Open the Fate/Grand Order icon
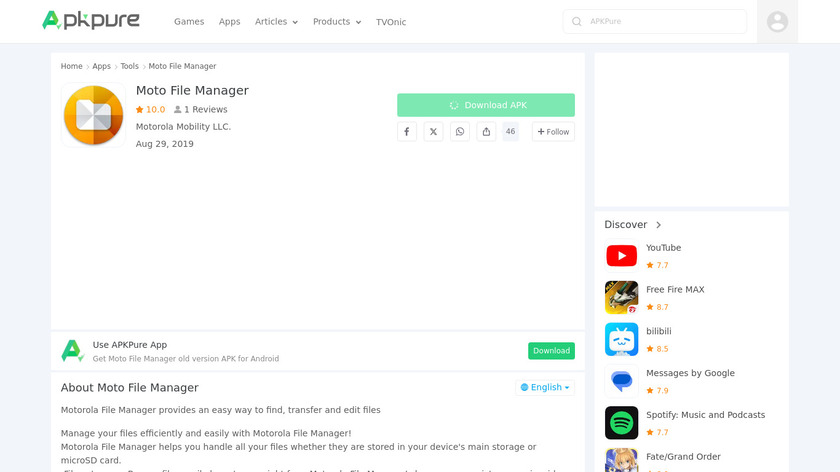The image size is (840, 472). pos(621,460)
